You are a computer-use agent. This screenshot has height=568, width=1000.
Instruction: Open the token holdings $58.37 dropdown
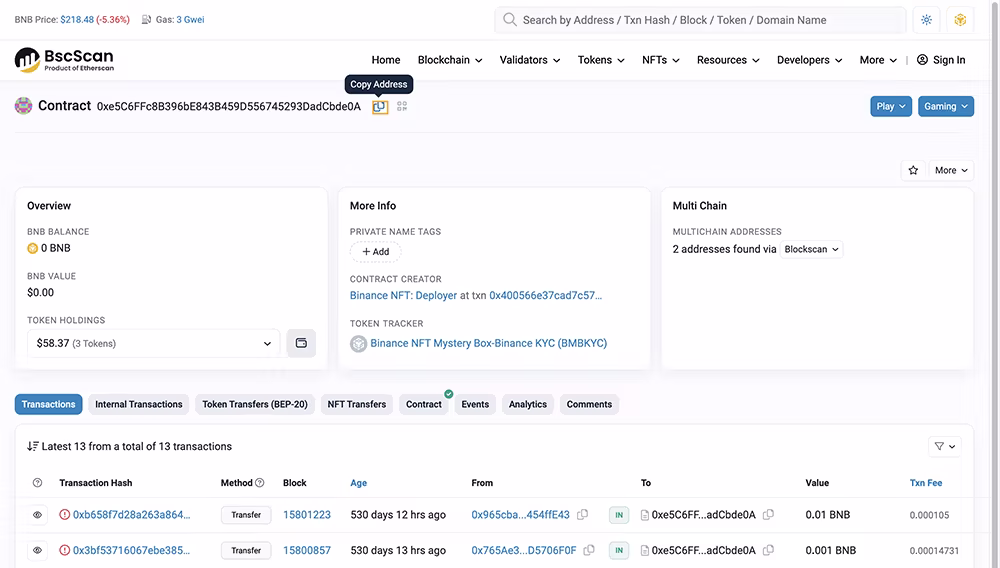[154, 343]
